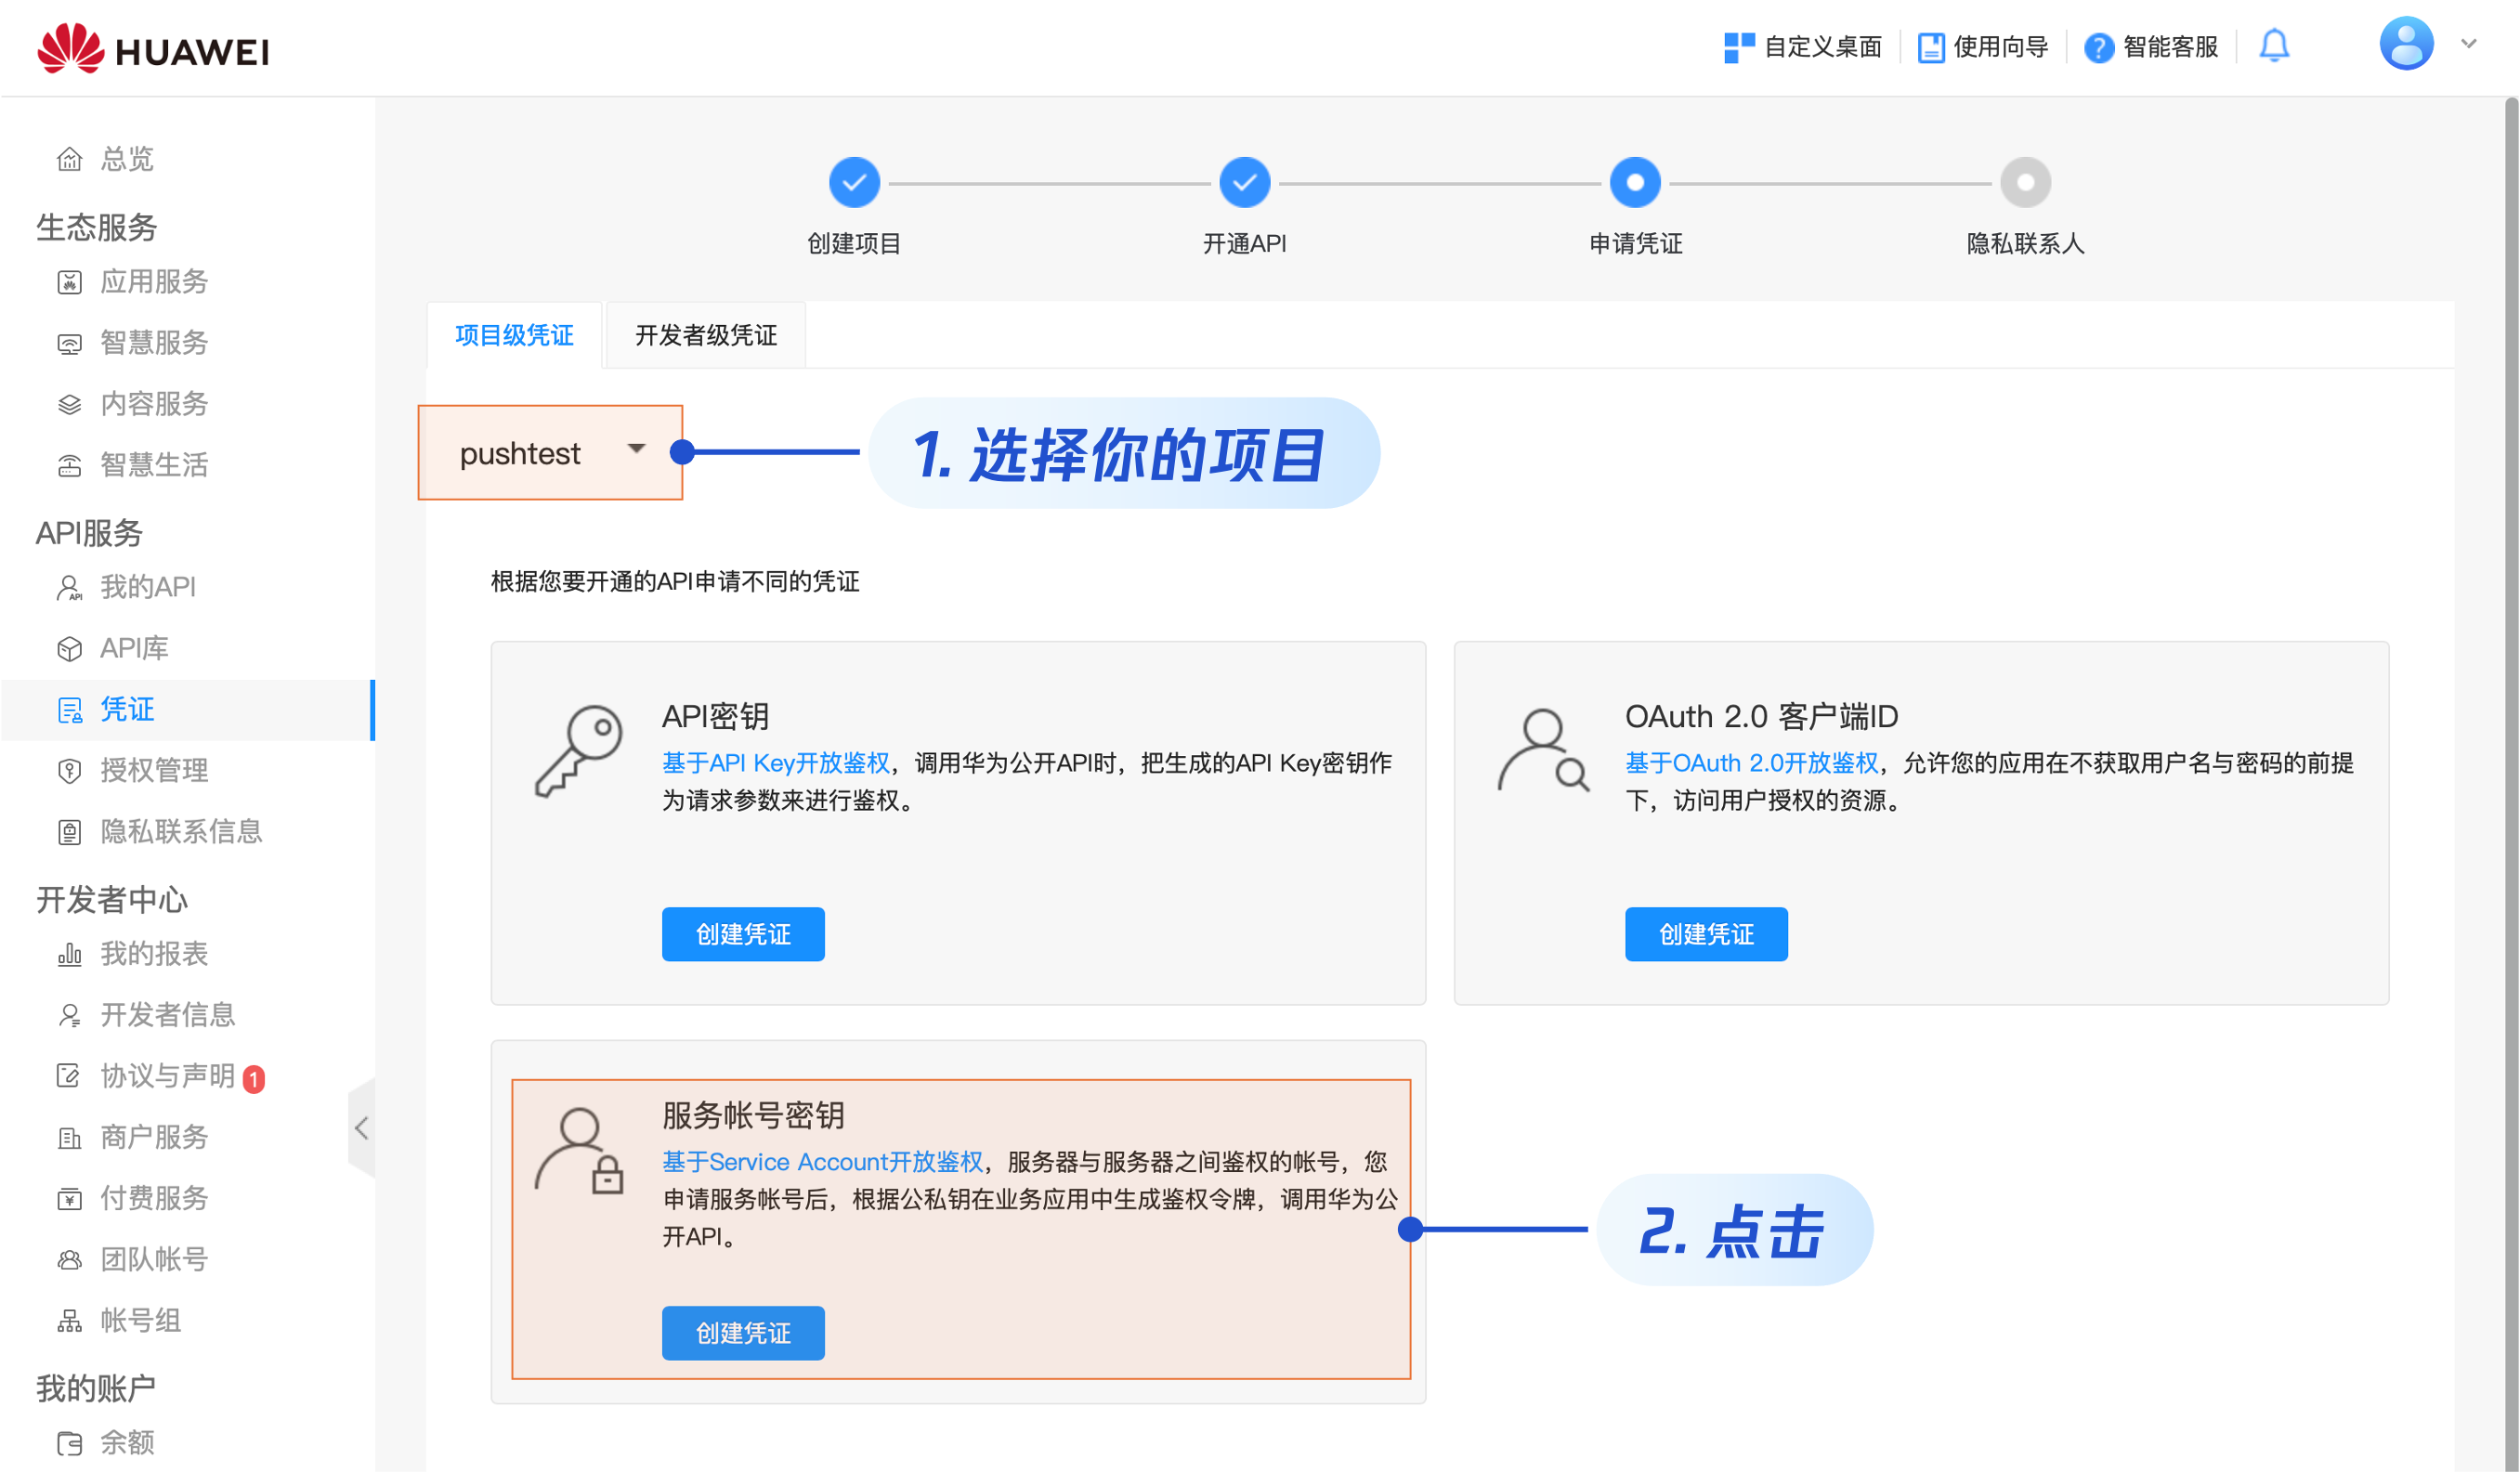
Task: Click the 服务帐号密钥 user-lock icon
Action: 579,1151
